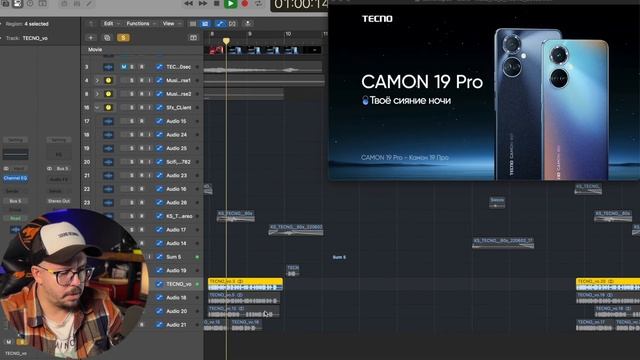Solo the Sfx_CLient track stack

pyautogui.click(x=132, y=107)
